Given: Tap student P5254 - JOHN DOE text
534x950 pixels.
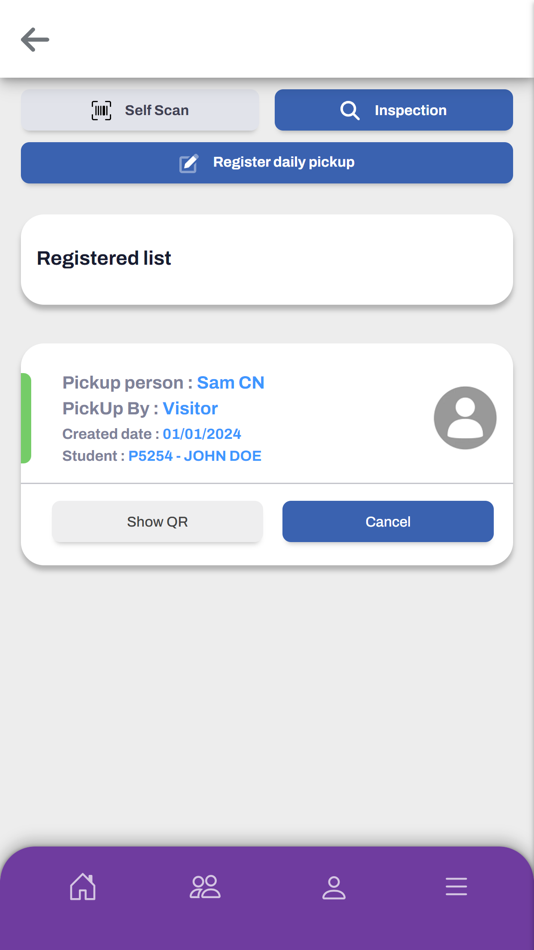Looking at the screenshot, I should click(195, 456).
